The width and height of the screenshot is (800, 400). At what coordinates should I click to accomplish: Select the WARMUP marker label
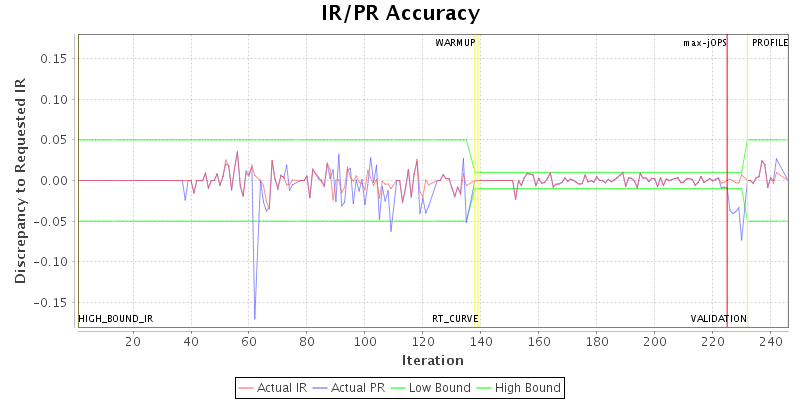tap(455, 43)
